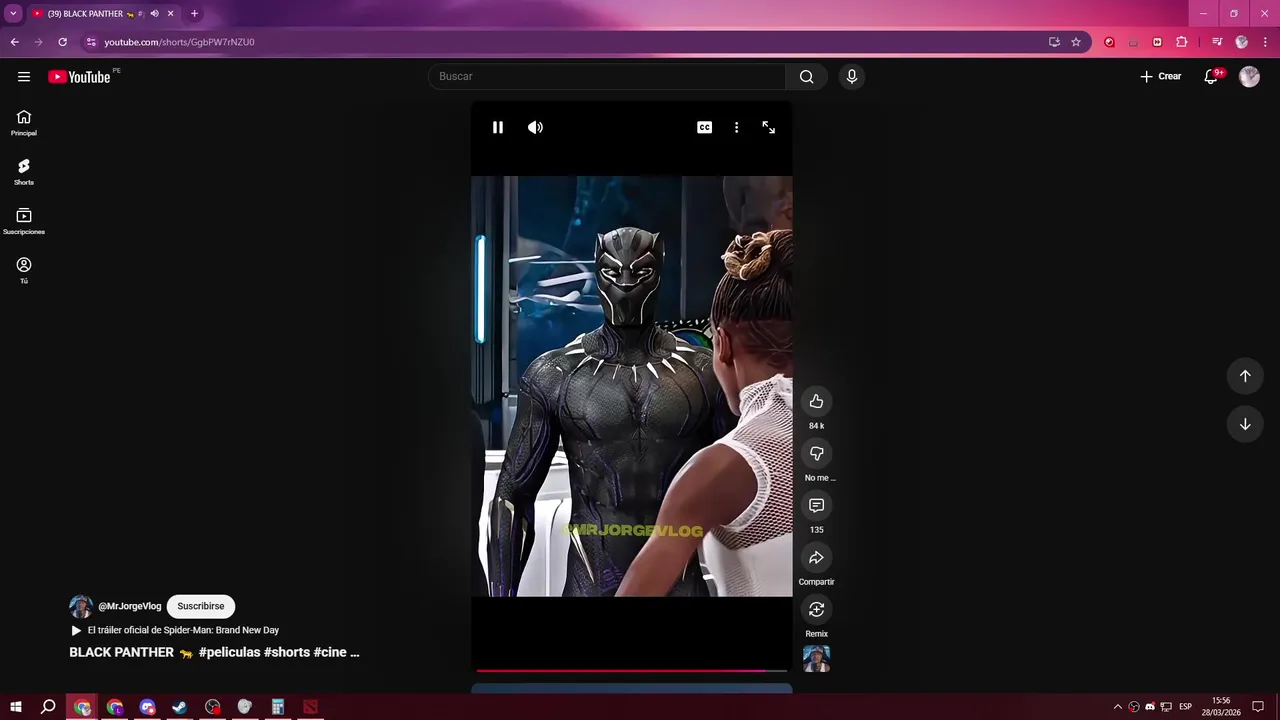Image resolution: width=1280 pixels, height=720 pixels.
Task: Focus the Buscar search field
Action: tap(607, 77)
